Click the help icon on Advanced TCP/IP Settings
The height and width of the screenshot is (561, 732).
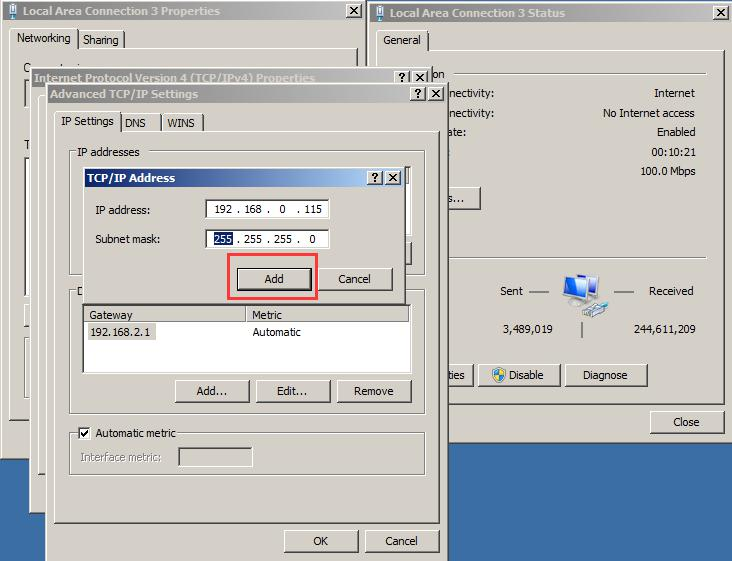[x=417, y=94]
